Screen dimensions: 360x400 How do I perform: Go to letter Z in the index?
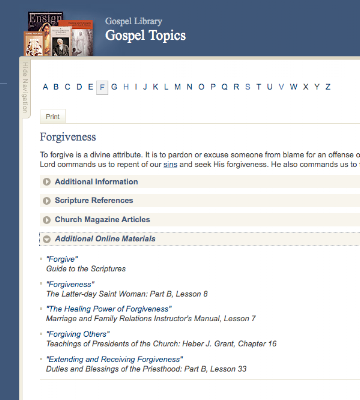(x=328, y=87)
